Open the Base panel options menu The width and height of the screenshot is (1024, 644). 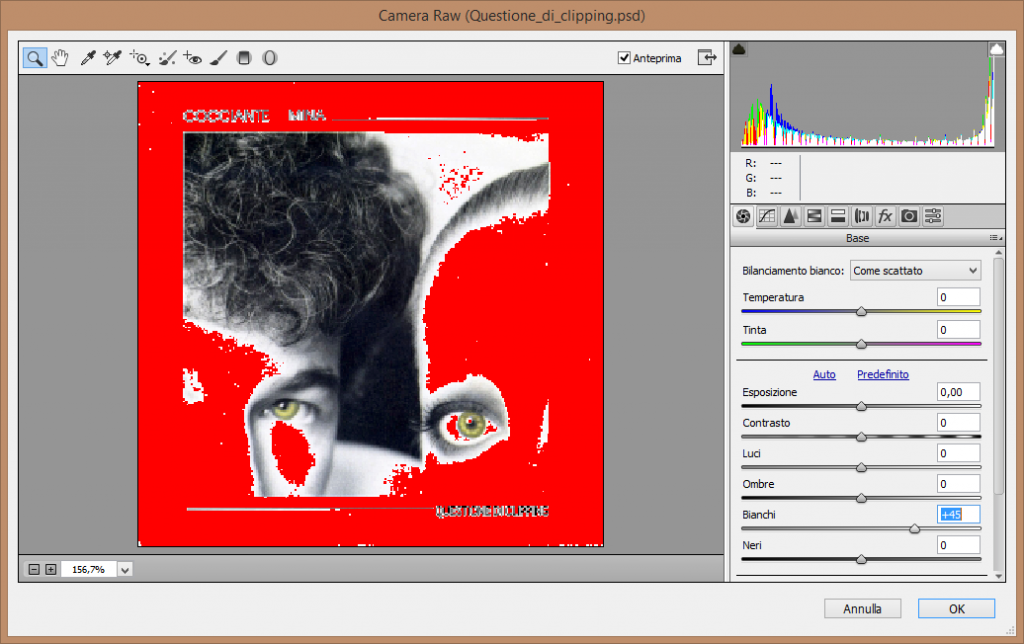(x=995, y=238)
